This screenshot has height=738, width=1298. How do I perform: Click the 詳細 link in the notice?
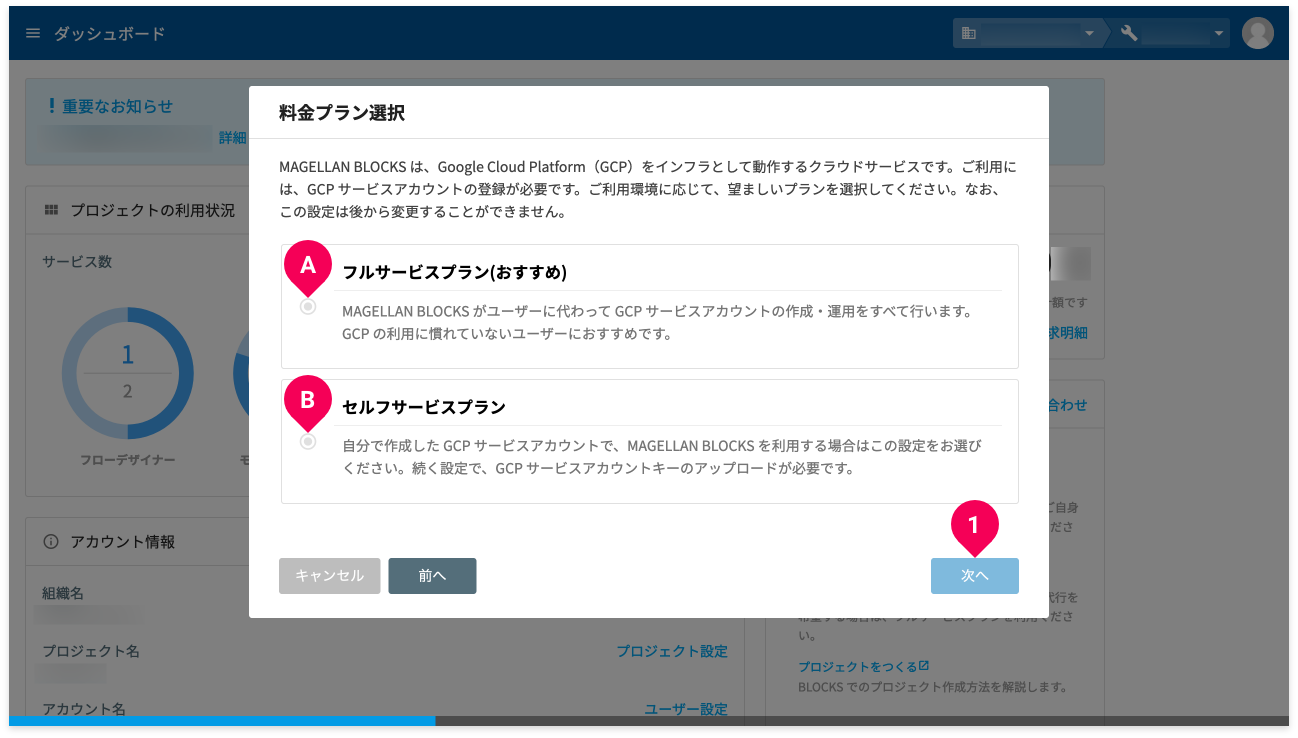[232, 137]
